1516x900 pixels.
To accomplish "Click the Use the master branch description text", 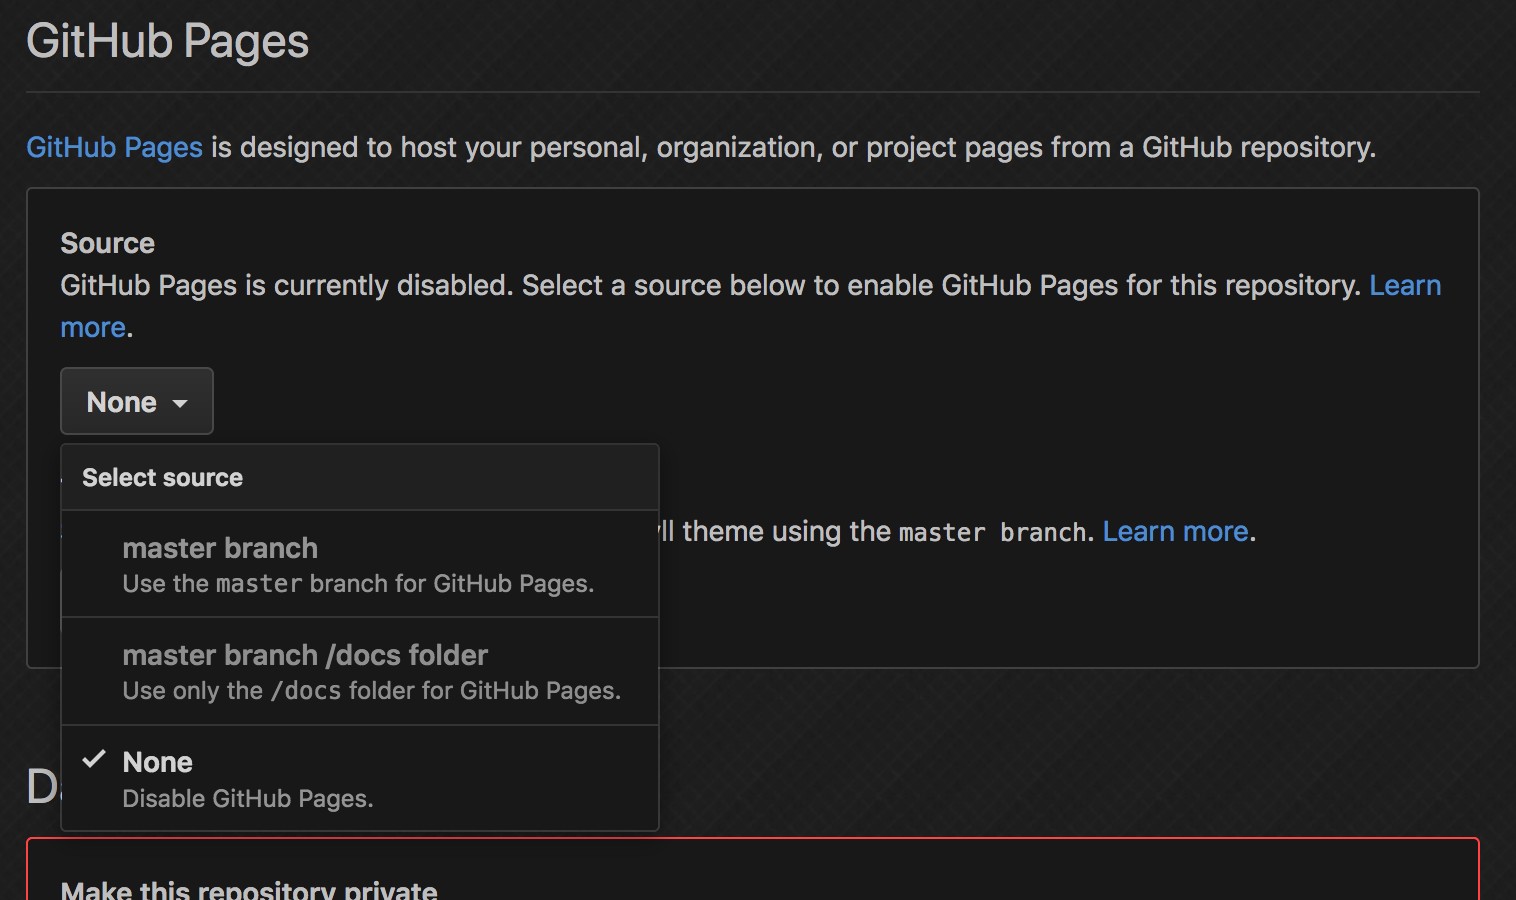I will pyautogui.click(x=357, y=583).
